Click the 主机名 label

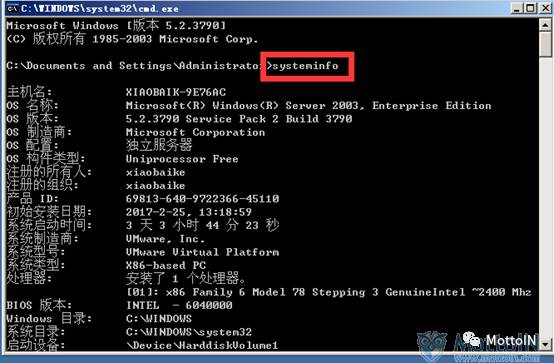29,92
